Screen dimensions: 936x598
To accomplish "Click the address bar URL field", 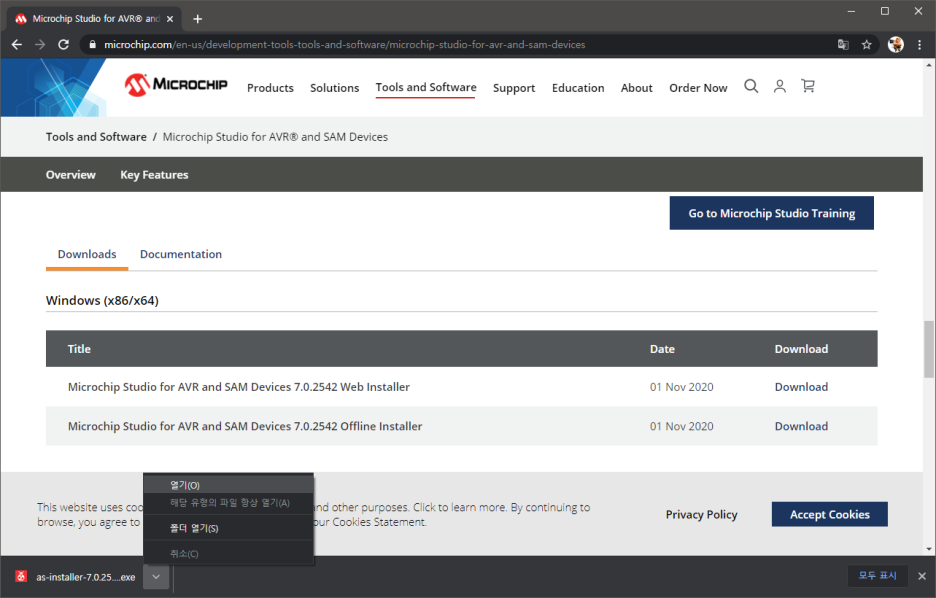I will 450,45.
